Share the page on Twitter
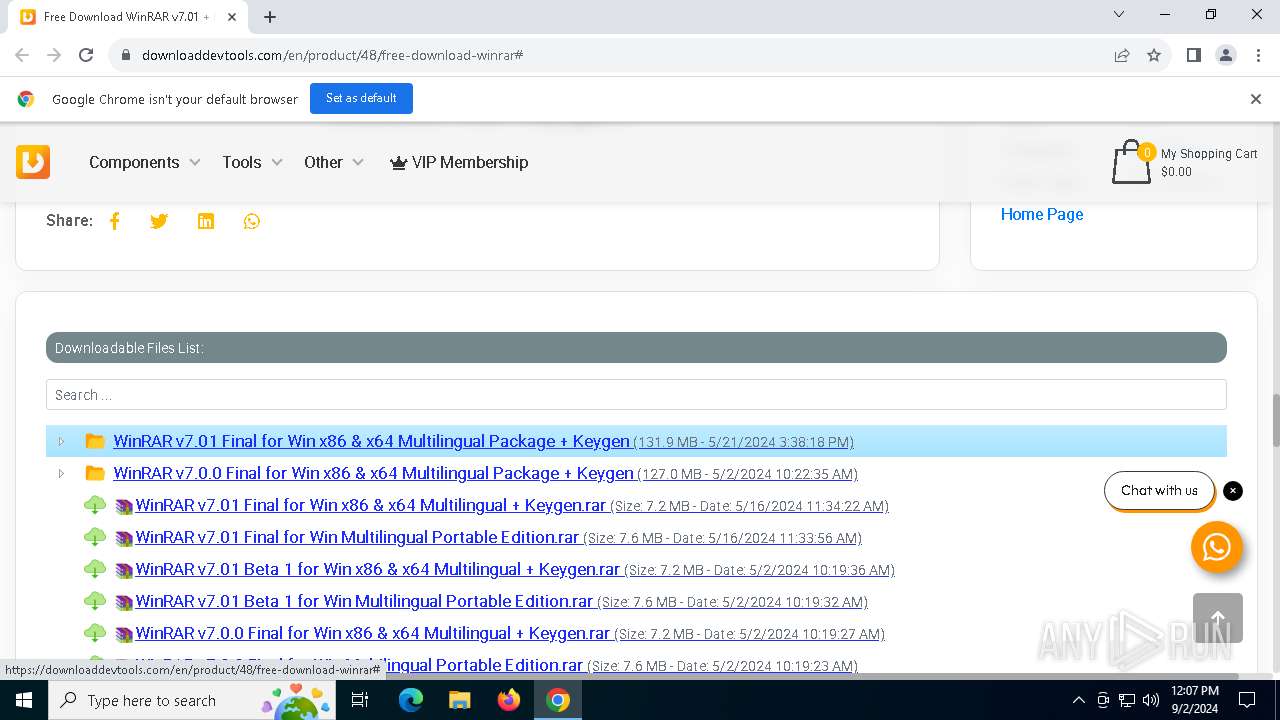 159,221
